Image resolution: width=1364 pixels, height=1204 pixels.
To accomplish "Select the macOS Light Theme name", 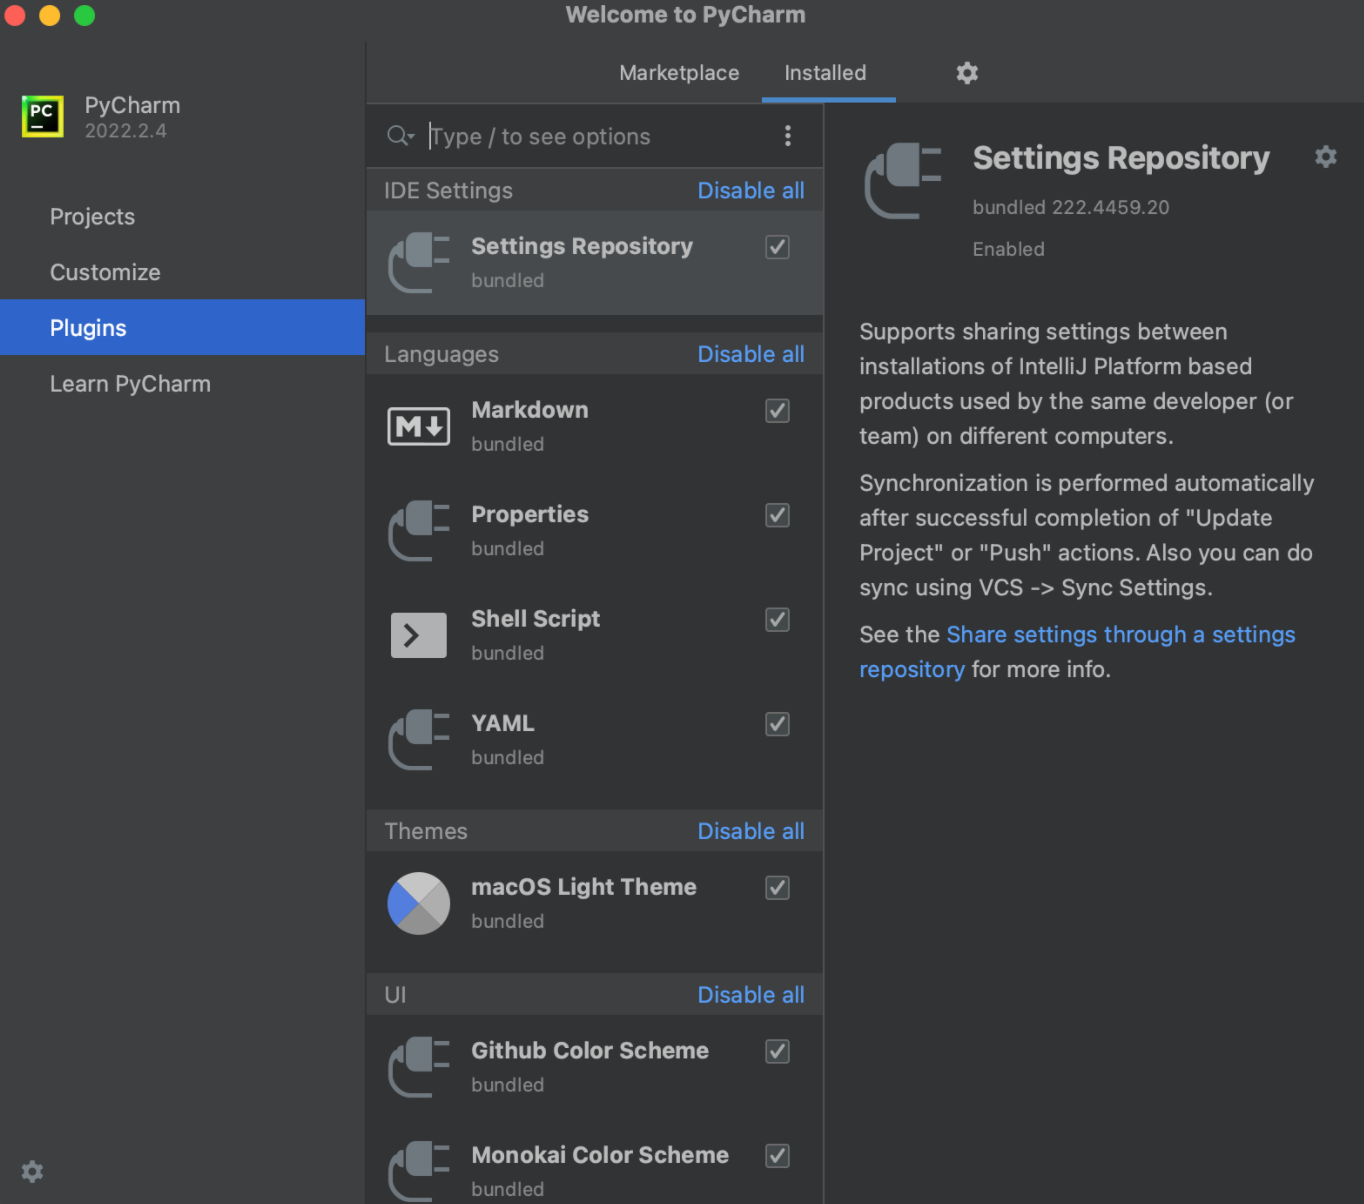I will [584, 887].
